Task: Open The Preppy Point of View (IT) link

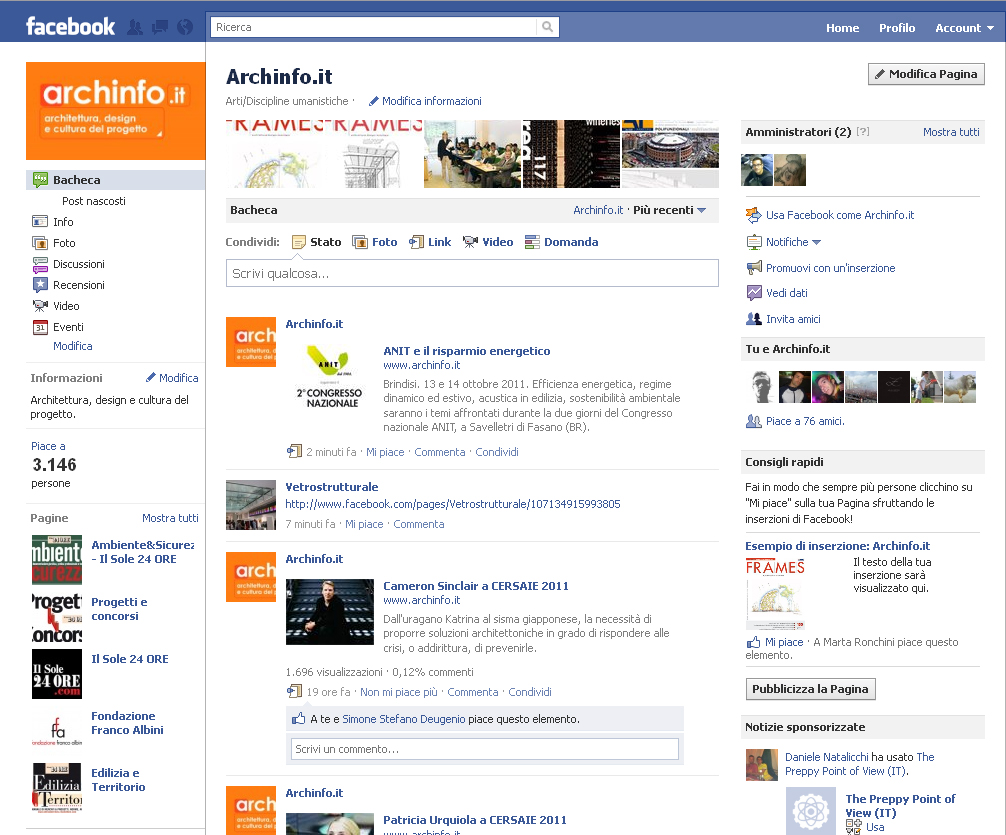Action: tap(900, 805)
